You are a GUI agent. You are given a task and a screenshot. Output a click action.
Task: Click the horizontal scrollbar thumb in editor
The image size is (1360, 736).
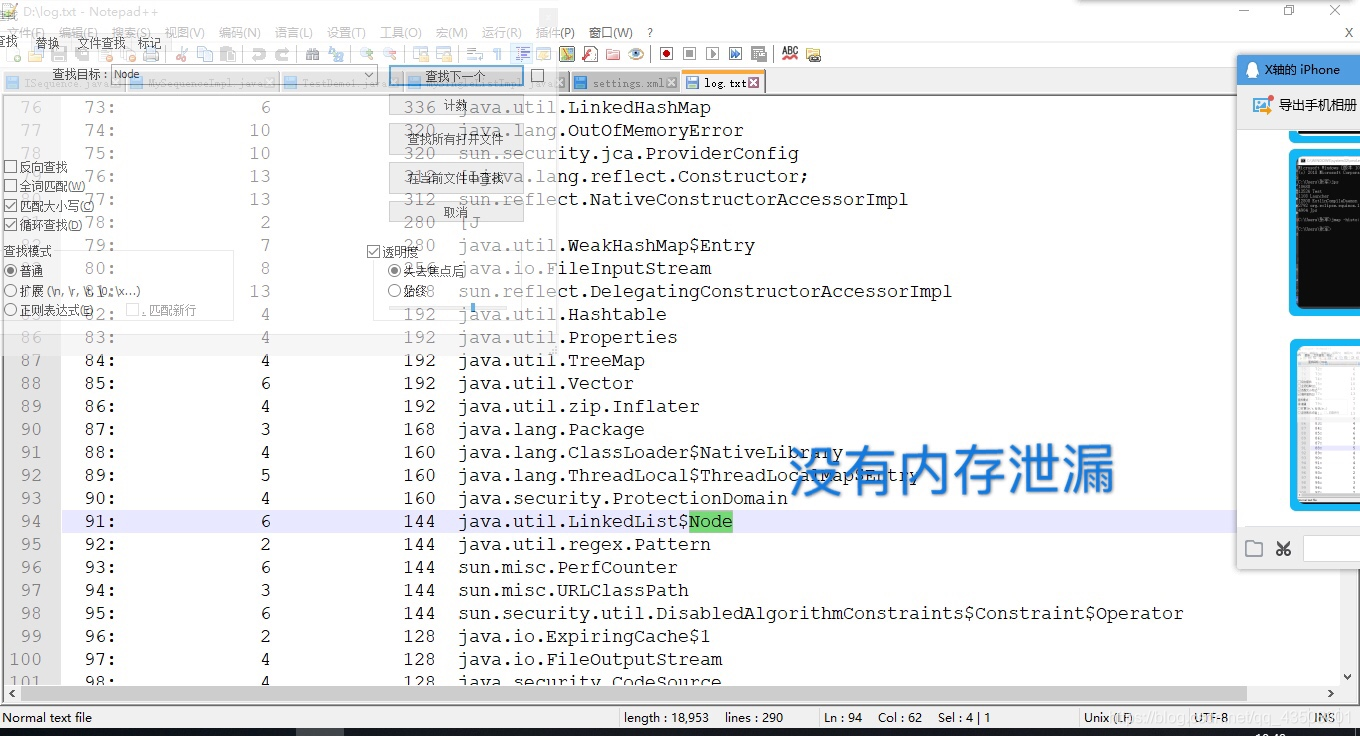click(x=633, y=693)
